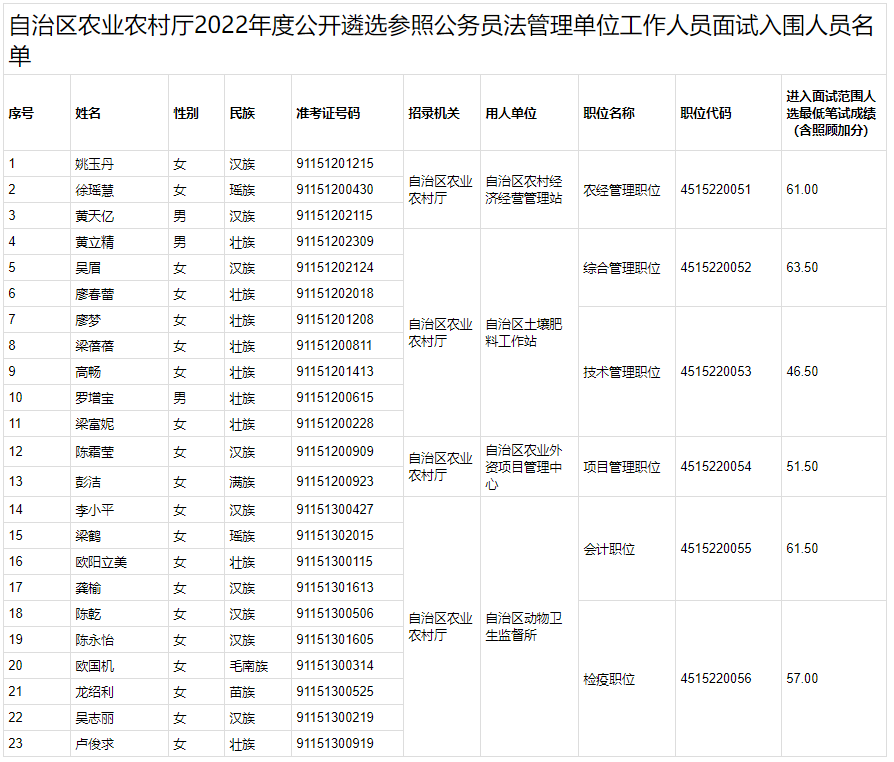Viewport: 894px width, 762px height.
Task: Select the 民族 column header
Action: coord(242,114)
